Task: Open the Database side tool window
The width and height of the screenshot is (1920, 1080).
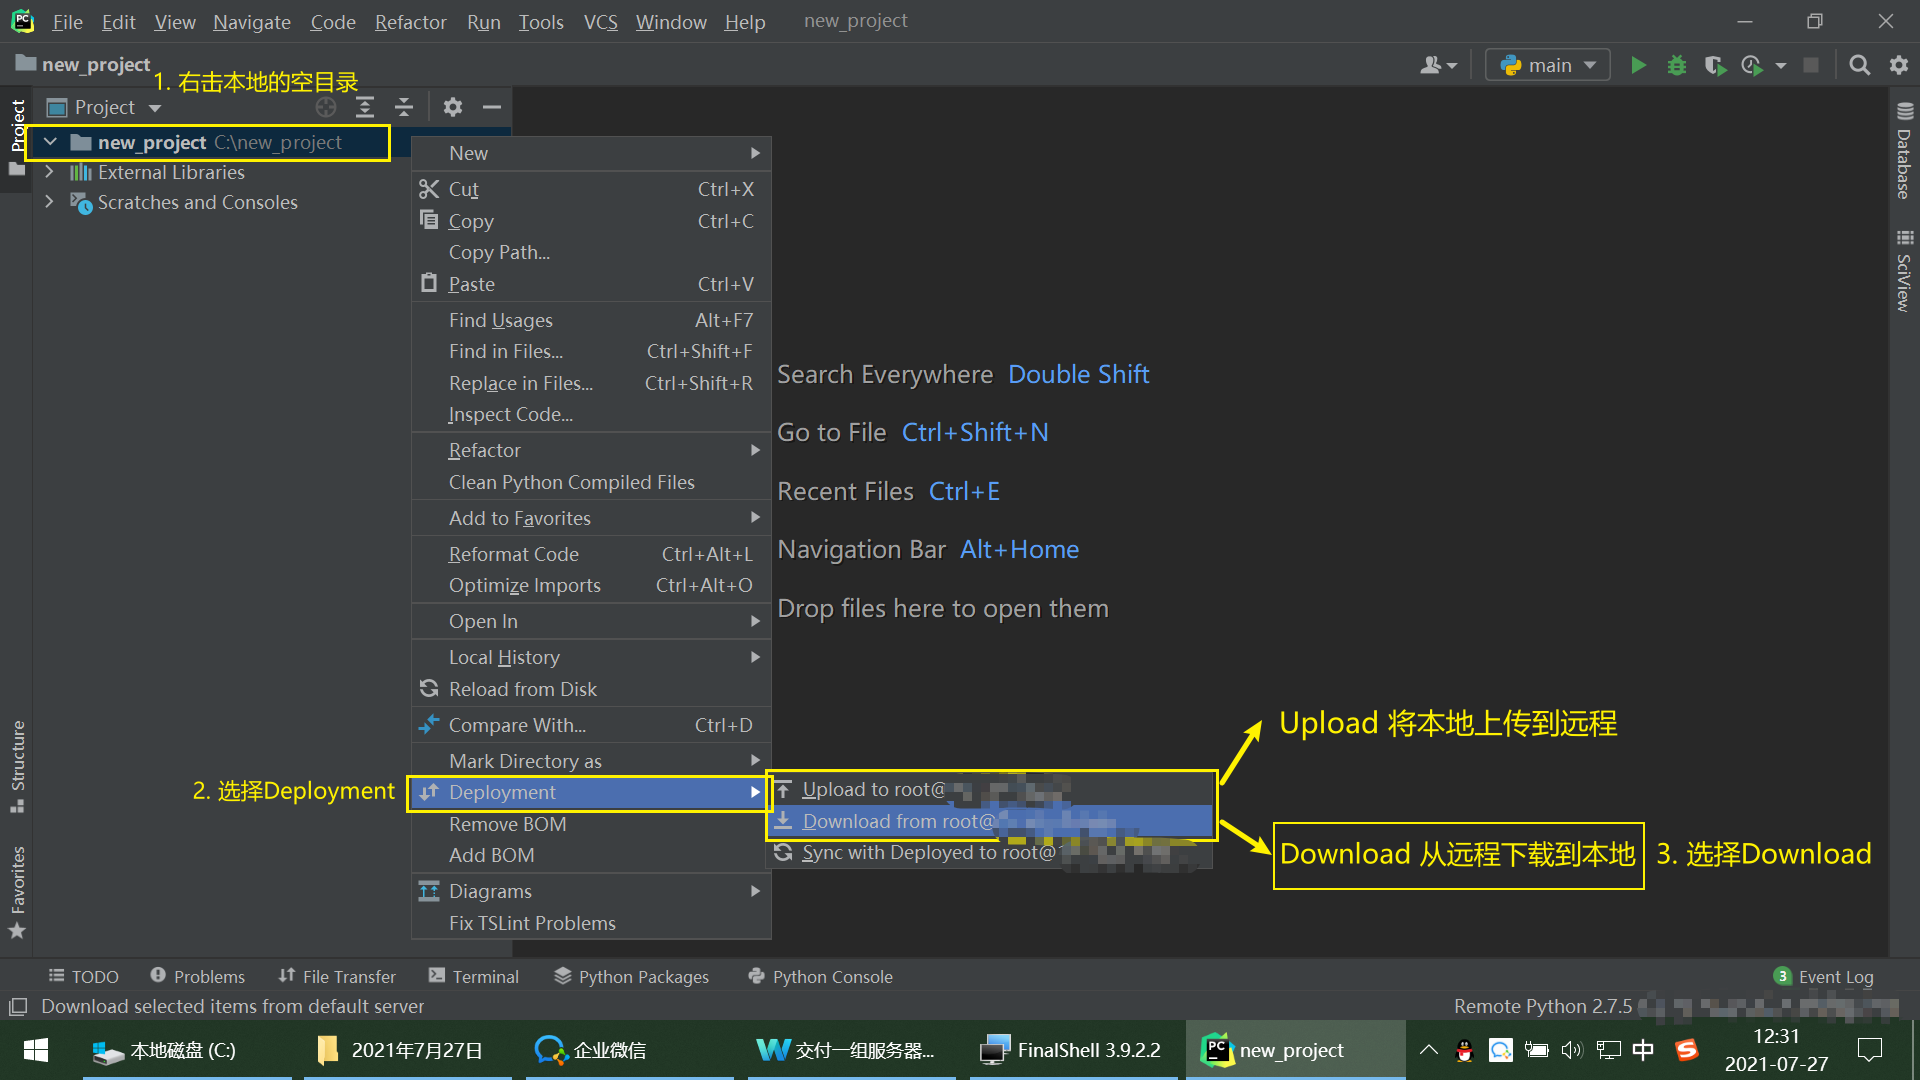Action: pos(1904,152)
